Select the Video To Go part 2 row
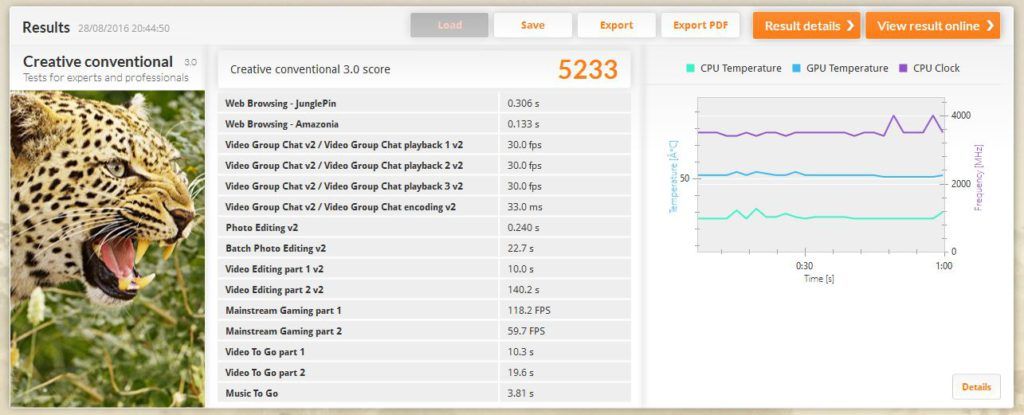Image resolution: width=1024 pixels, height=415 pixels. [424, 373]
